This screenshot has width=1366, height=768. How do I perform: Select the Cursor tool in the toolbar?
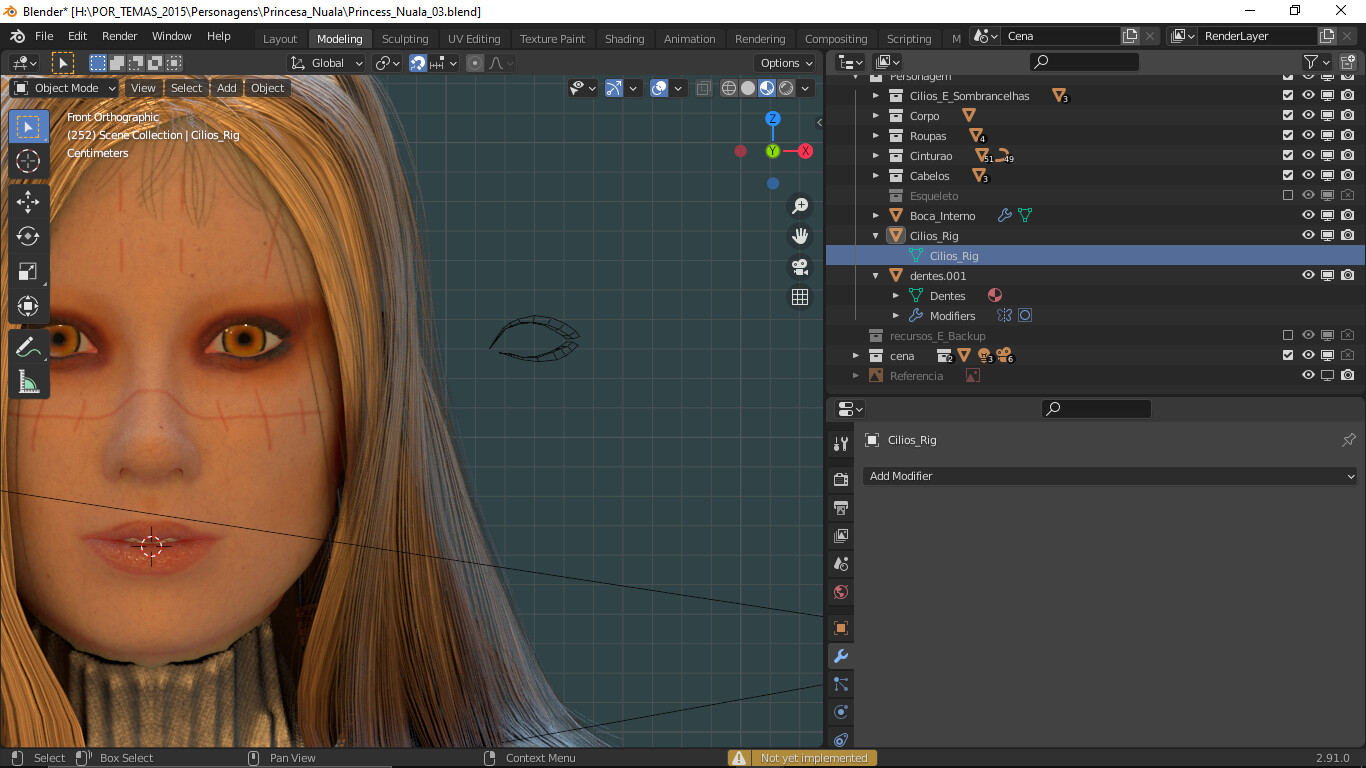click(x=28, y=161)
